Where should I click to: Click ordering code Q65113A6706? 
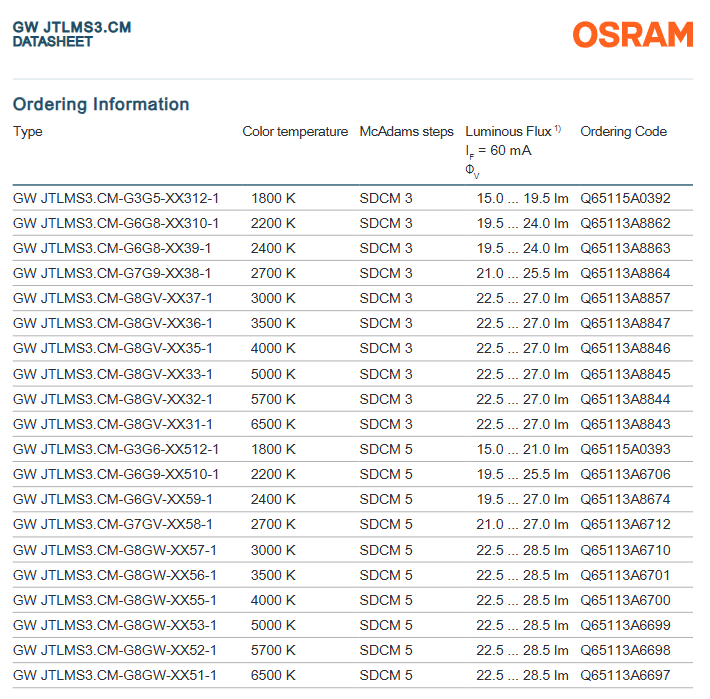click(625, 474)
